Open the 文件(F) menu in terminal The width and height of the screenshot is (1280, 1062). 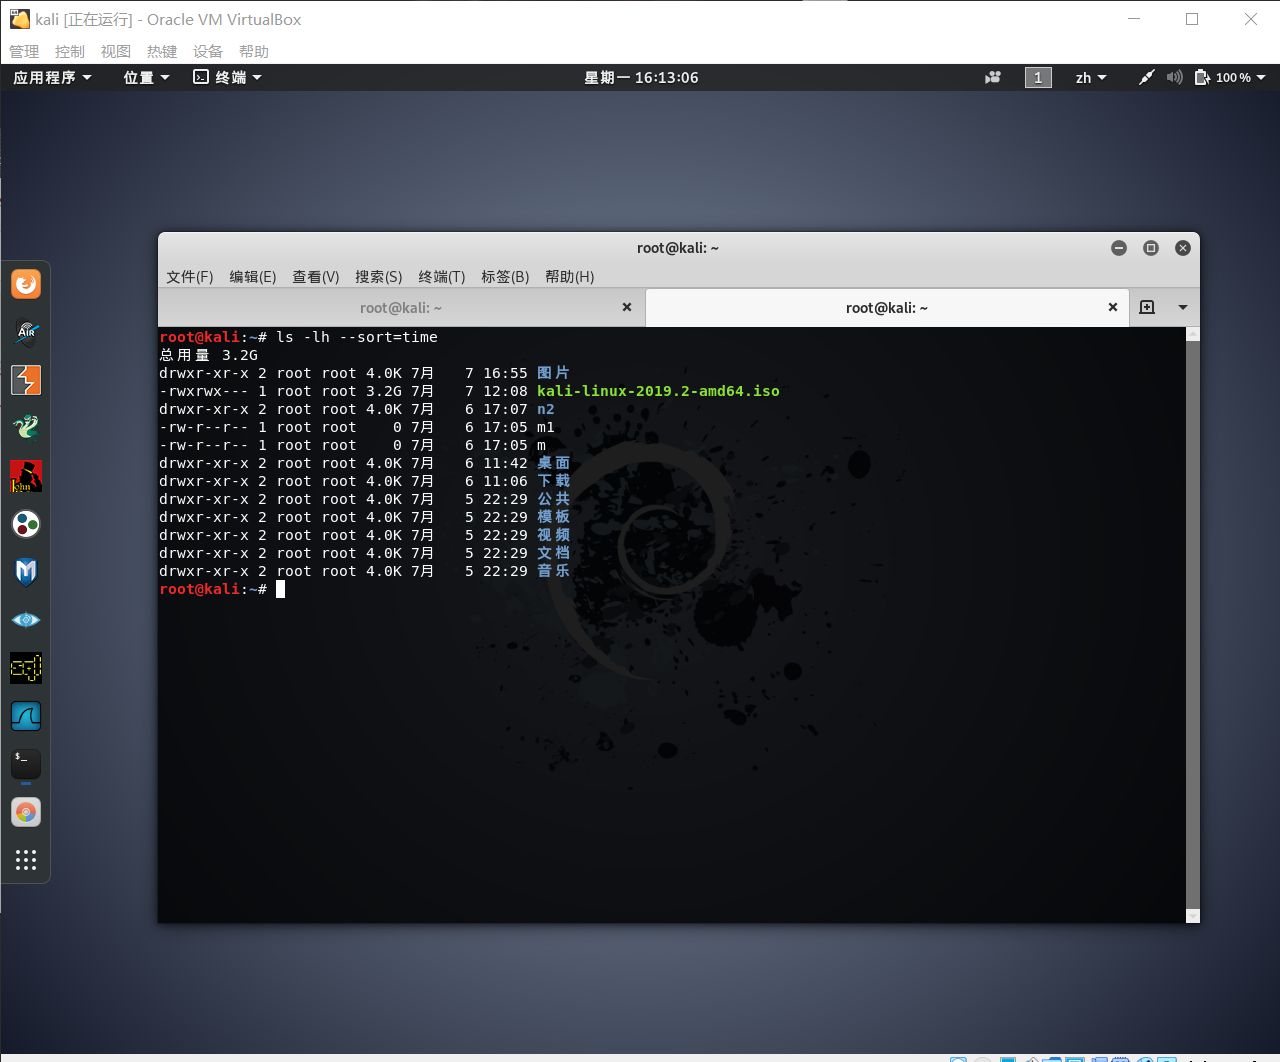pos(189,277)
